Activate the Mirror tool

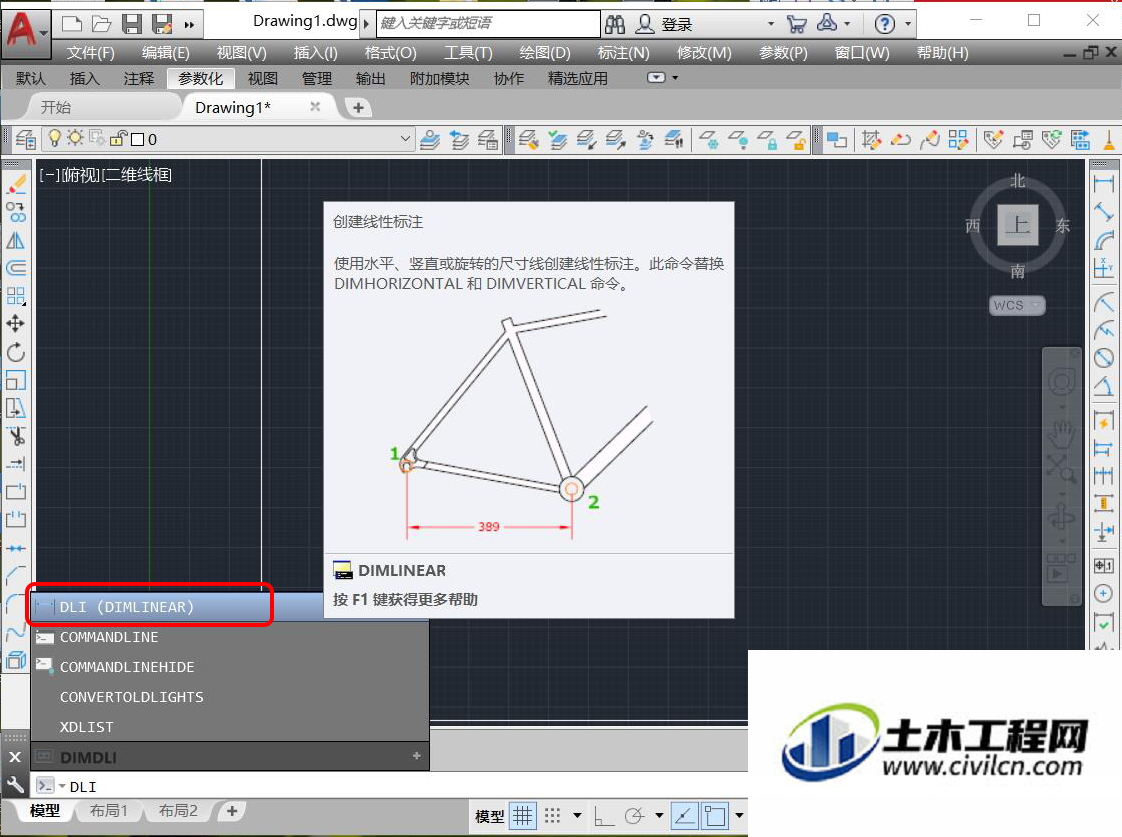[x=16, y=240]
